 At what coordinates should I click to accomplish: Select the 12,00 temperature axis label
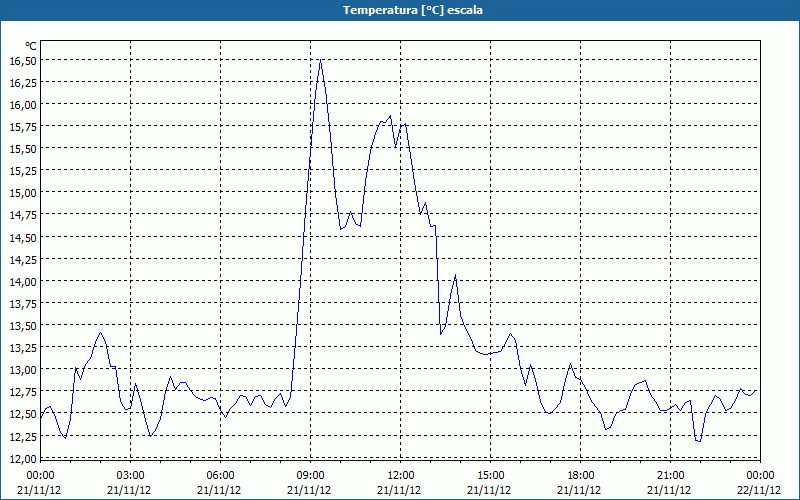tap(23, 459)
